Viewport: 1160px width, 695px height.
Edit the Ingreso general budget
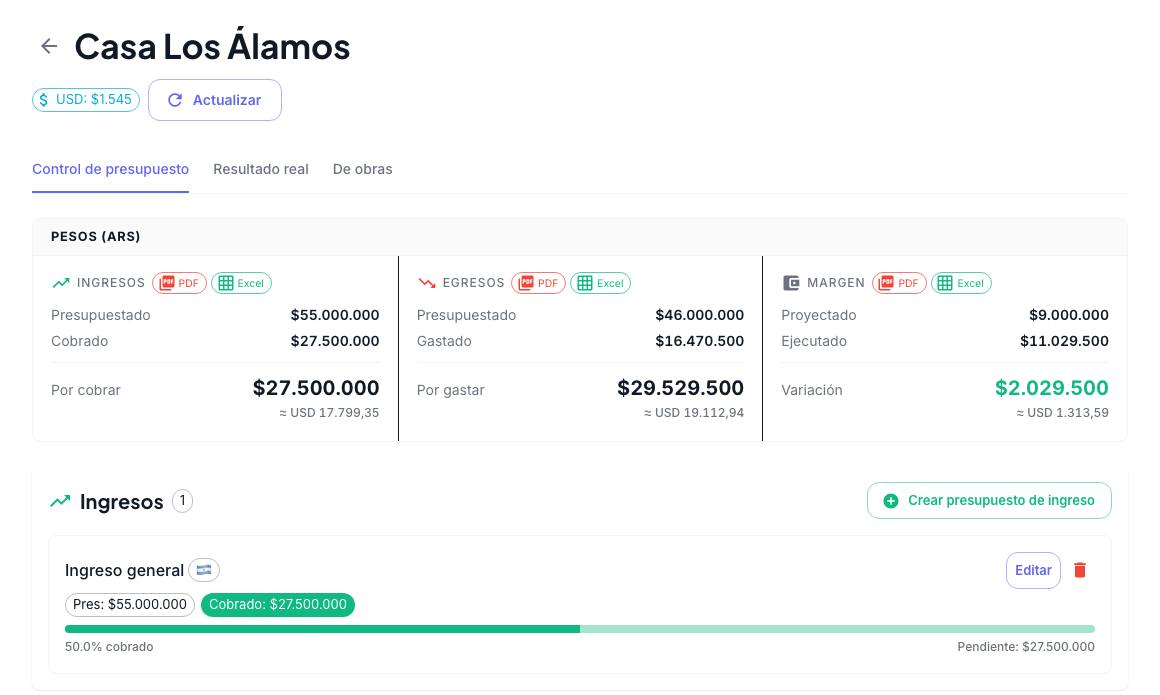(1033, 571)
